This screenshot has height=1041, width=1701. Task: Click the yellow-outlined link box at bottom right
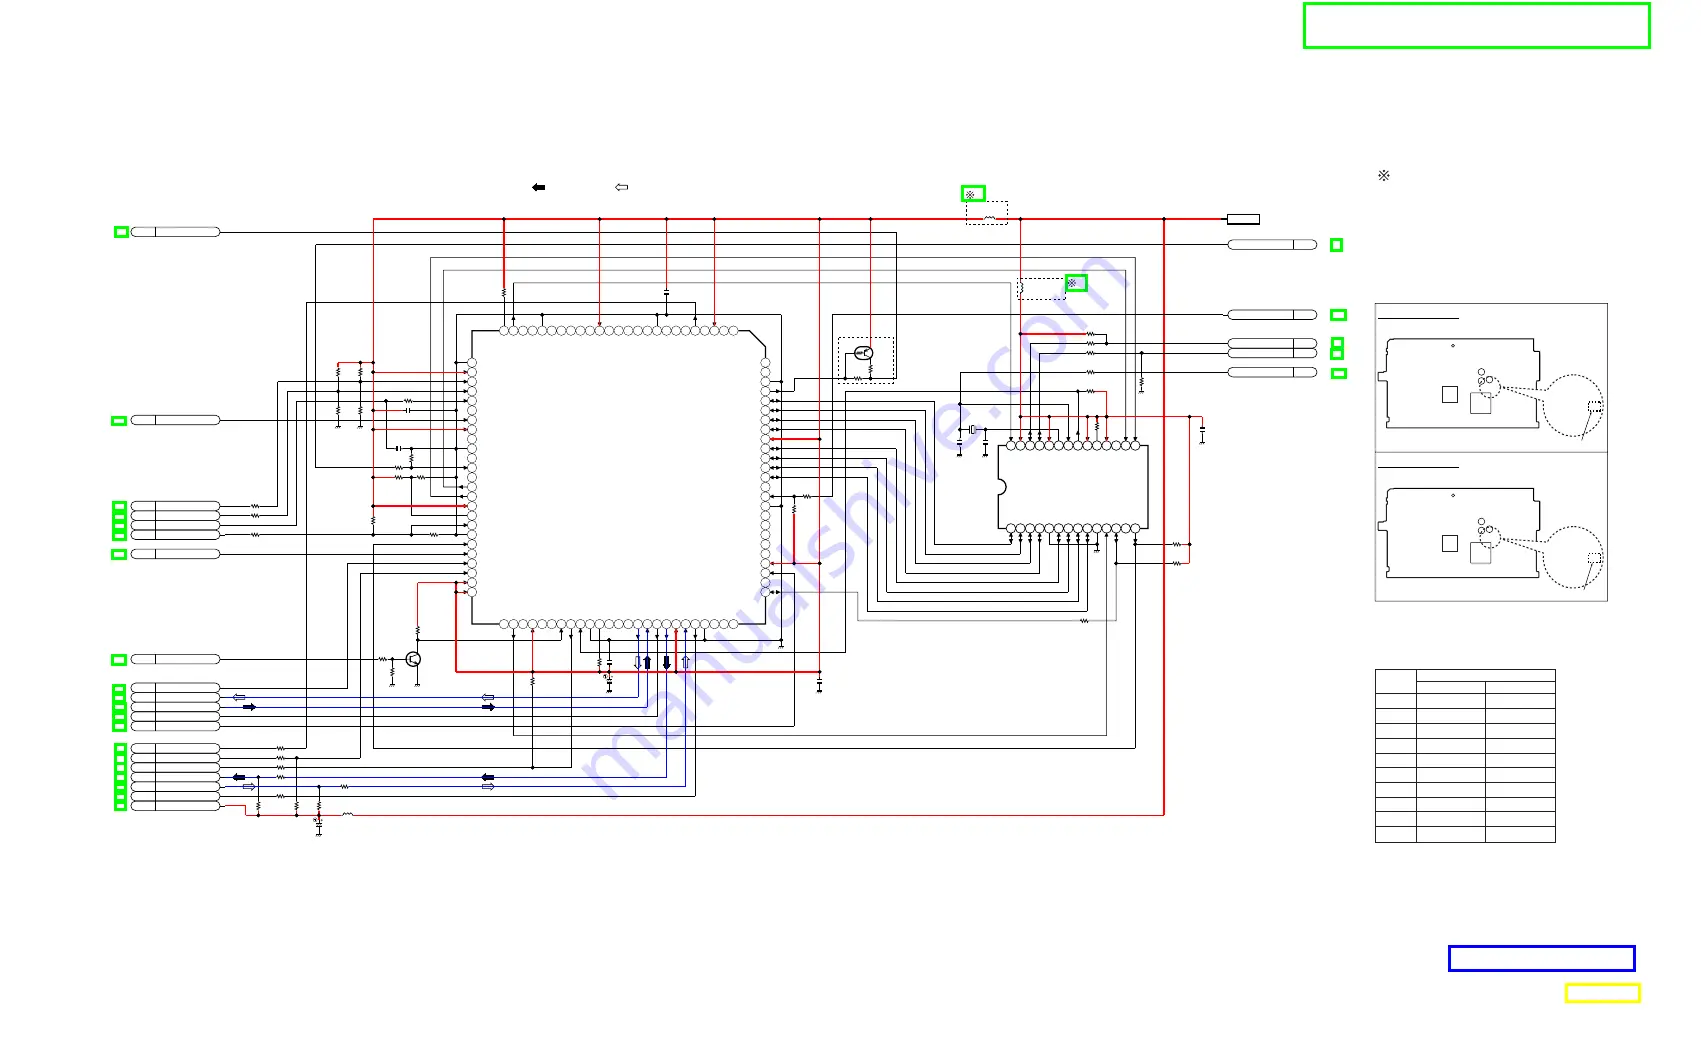(x=1602, y=992)
